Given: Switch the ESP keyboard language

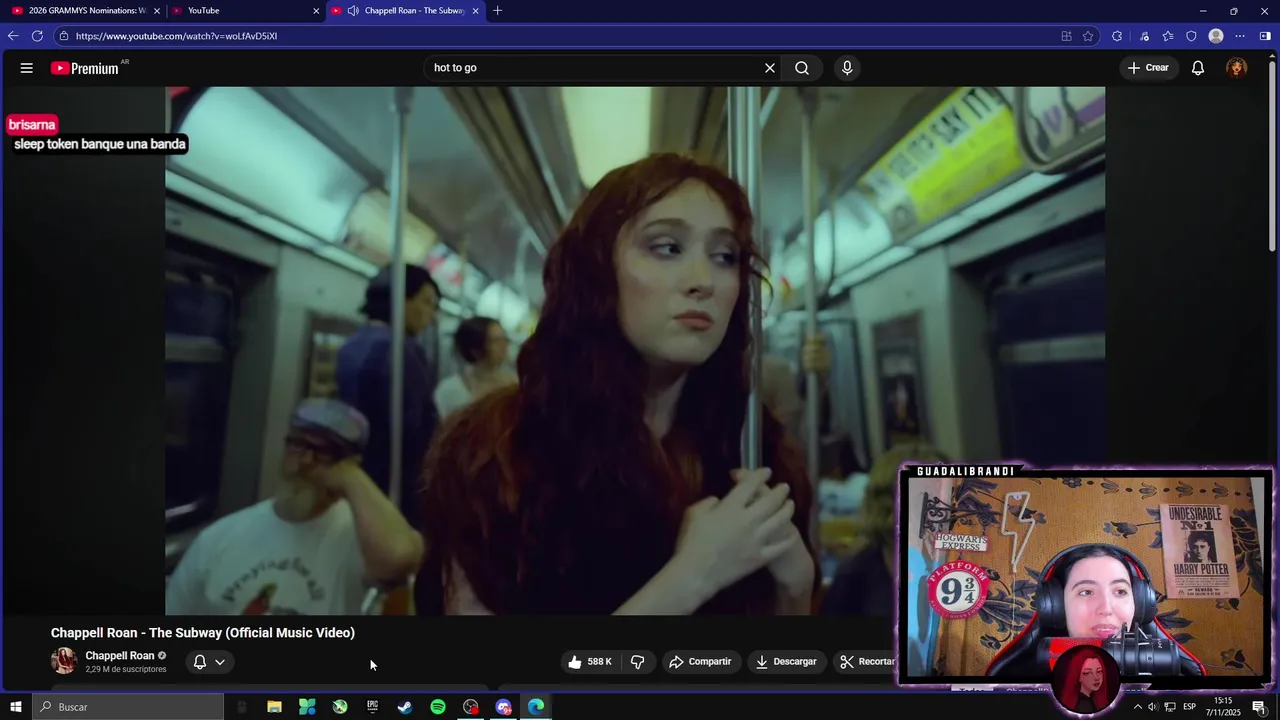Looking at the screenshot, I should [x=1192, y=707].
